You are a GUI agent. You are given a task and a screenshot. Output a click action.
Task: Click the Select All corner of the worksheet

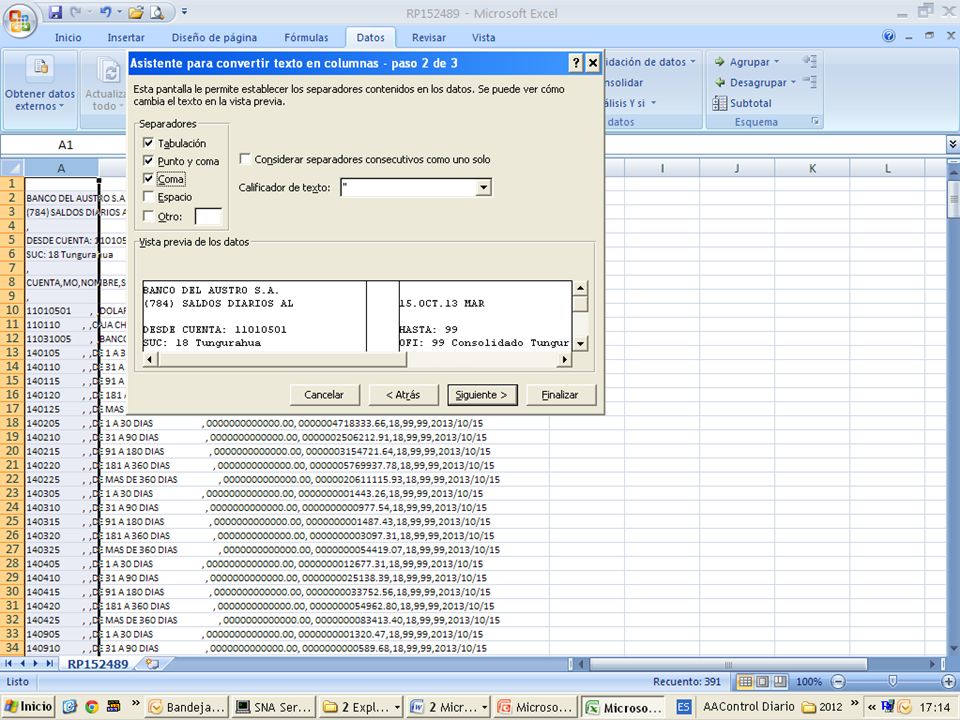coord(12,168)
